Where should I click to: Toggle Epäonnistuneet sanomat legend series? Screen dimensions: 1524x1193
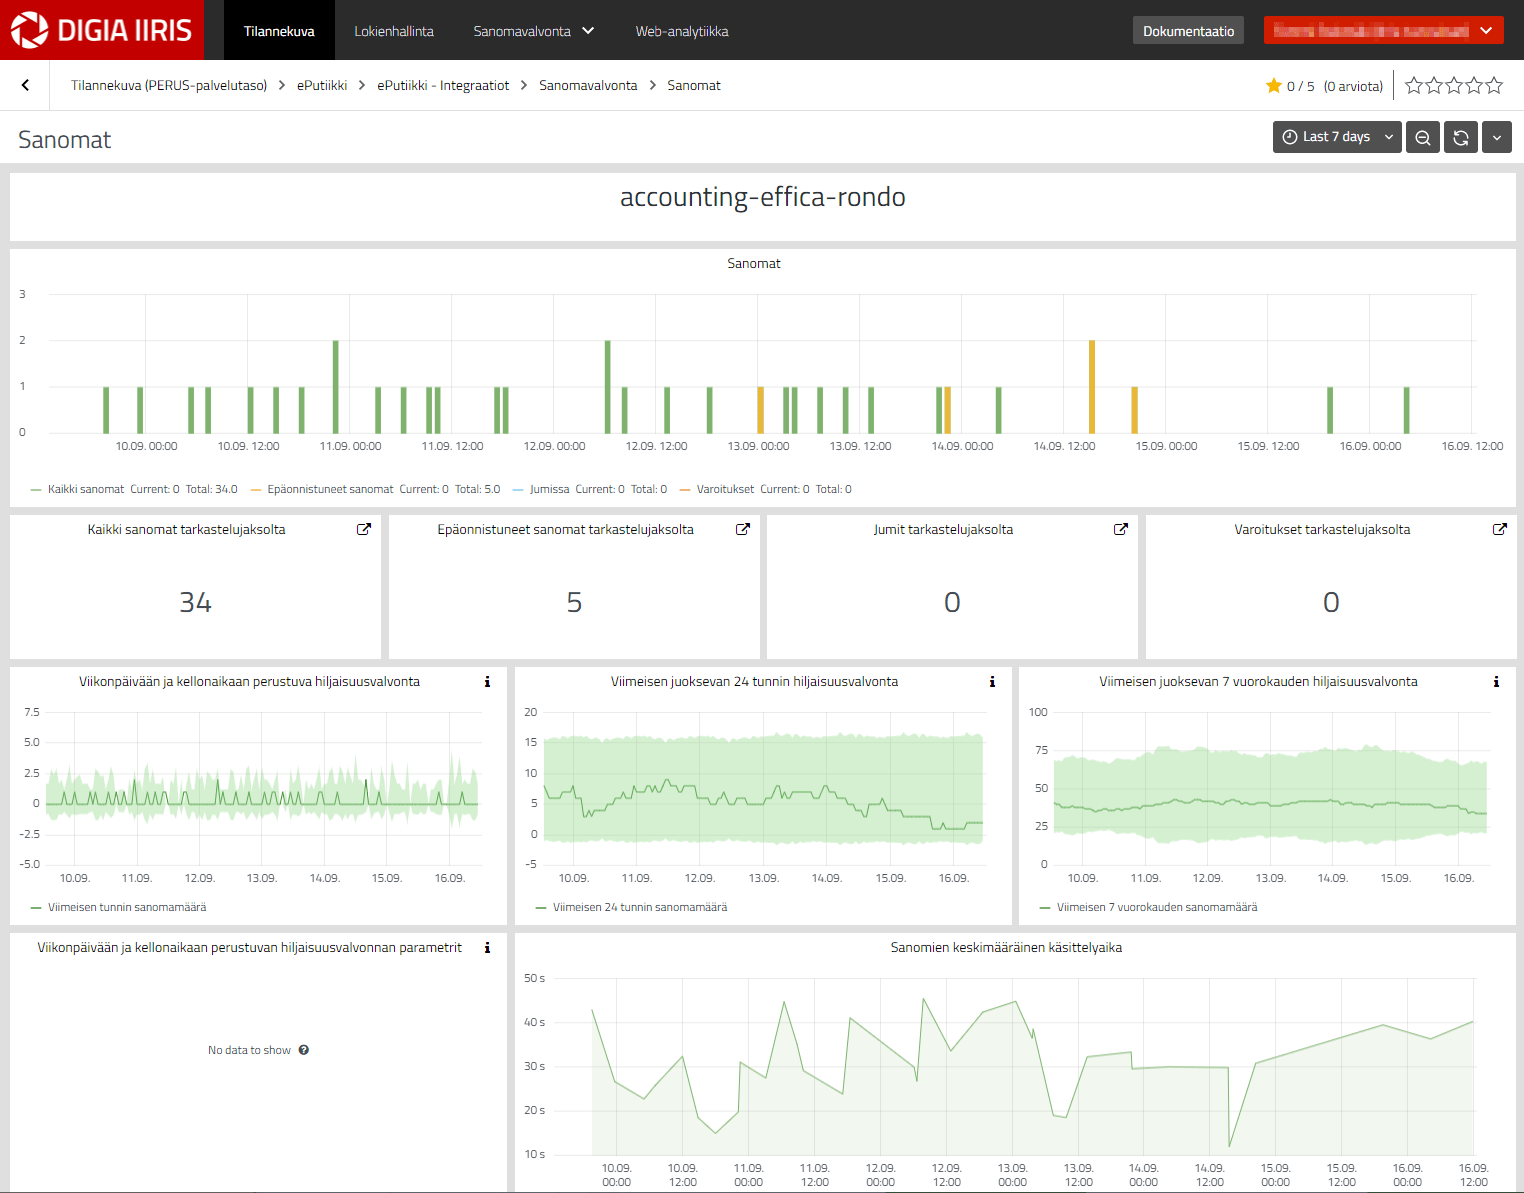[330, 489]
